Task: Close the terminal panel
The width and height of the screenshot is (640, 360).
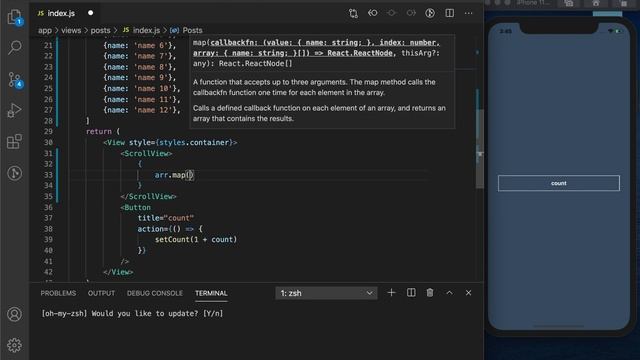Action: 469,293
